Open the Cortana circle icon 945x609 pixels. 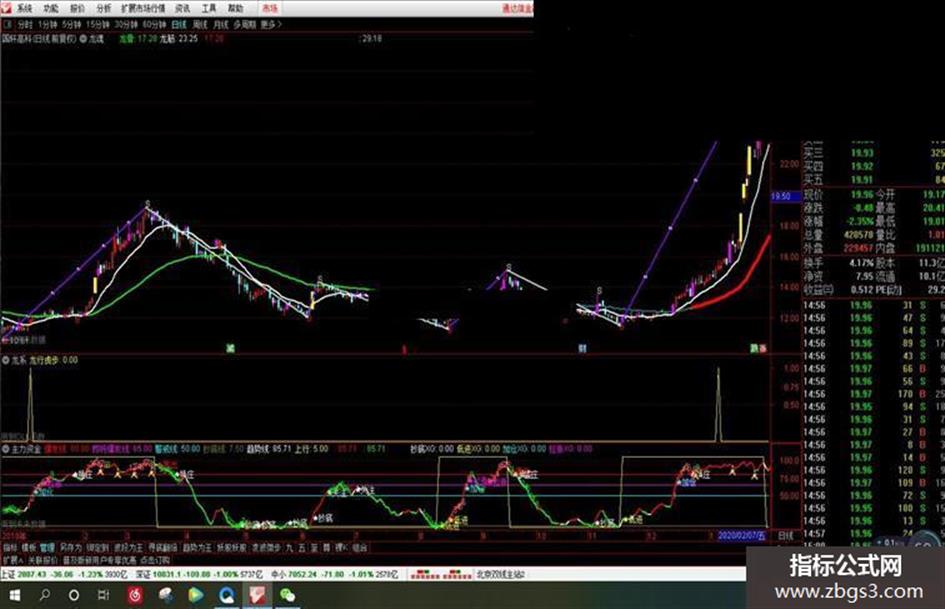(x=74, y=595)
